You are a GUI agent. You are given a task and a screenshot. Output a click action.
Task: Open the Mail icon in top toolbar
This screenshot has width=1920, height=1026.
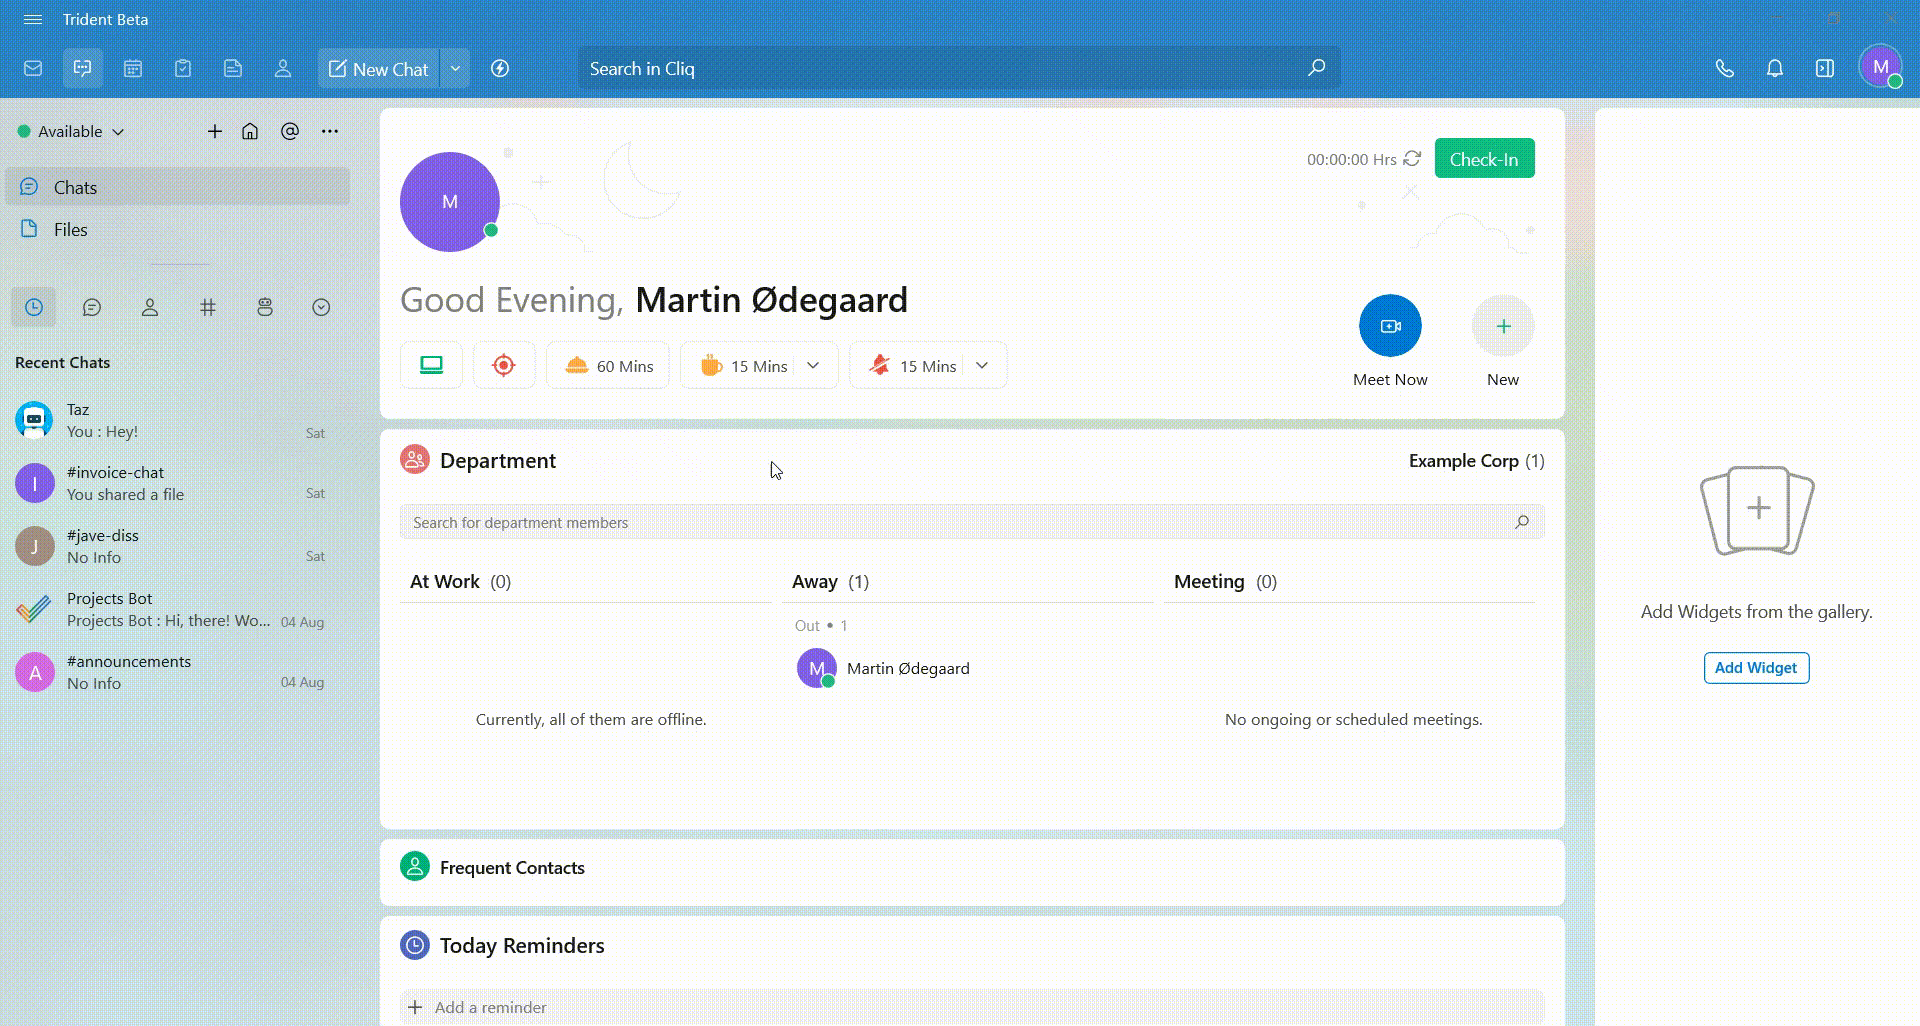33,69
